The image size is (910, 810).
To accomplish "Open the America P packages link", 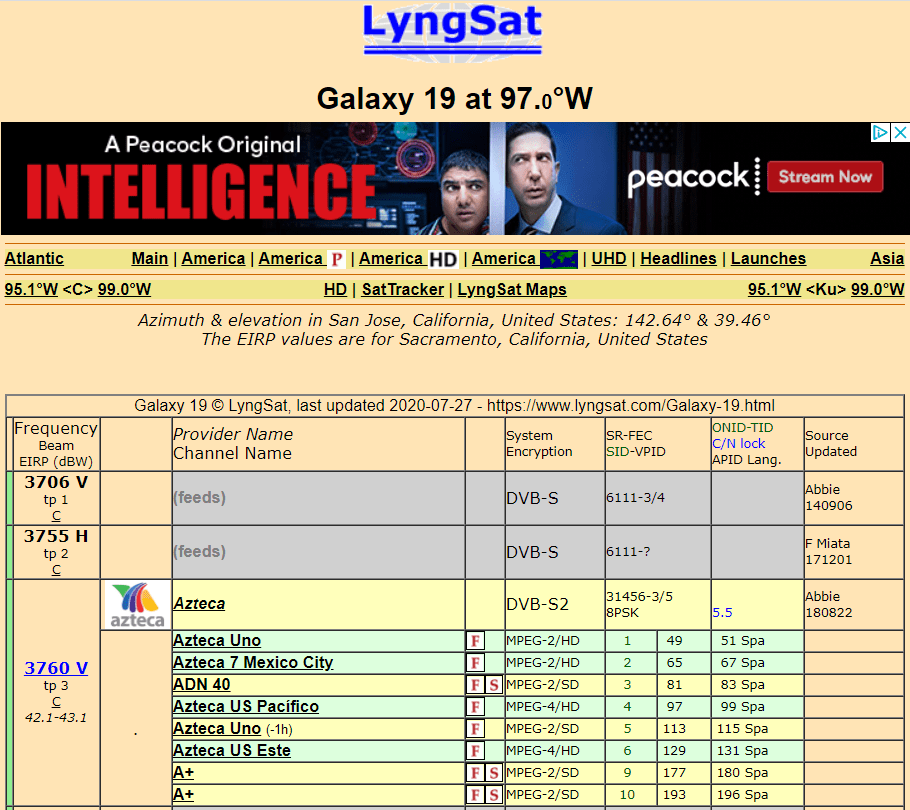I will point(302,259).
